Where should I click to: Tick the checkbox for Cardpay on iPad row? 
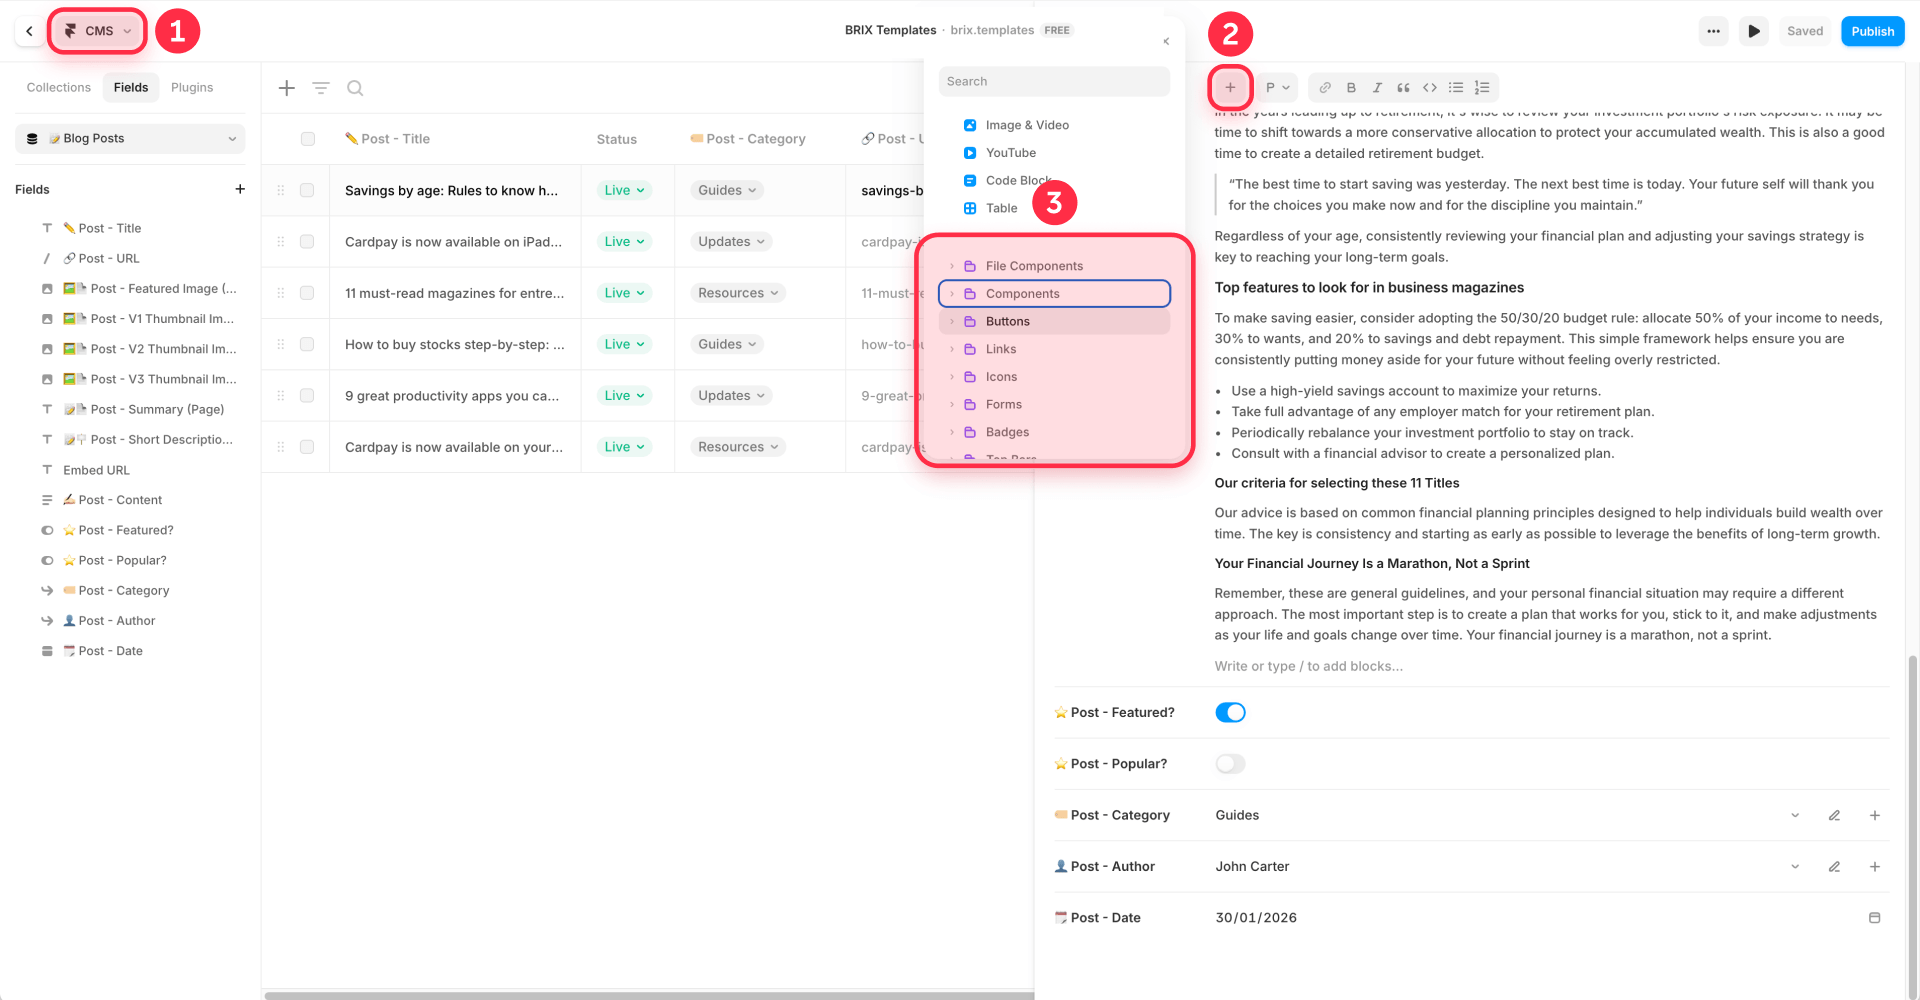tap(307, 242)
